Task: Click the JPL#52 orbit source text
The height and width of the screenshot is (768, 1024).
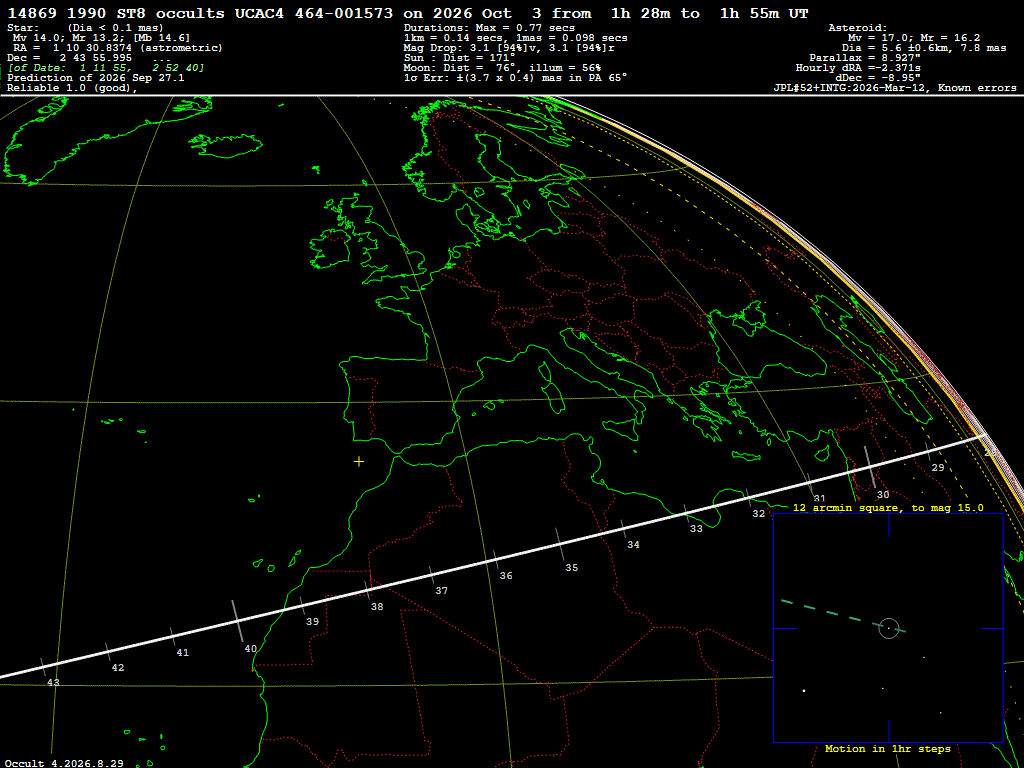Action: (x=894, y=88)
